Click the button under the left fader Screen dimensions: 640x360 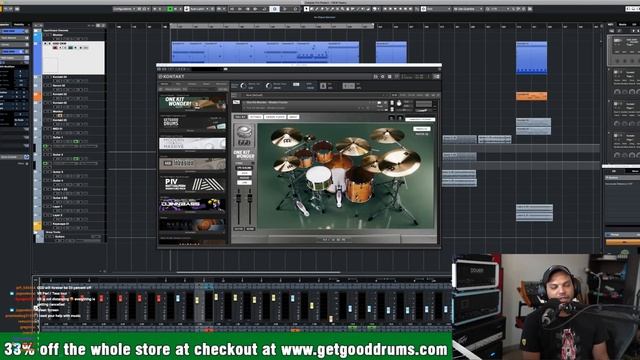coord(239,229)
